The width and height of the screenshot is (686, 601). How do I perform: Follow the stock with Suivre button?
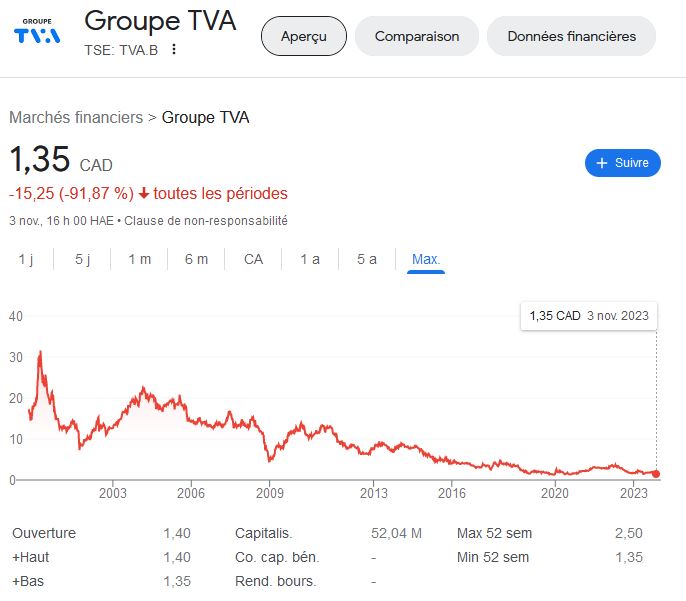click(x=622, y=163)
